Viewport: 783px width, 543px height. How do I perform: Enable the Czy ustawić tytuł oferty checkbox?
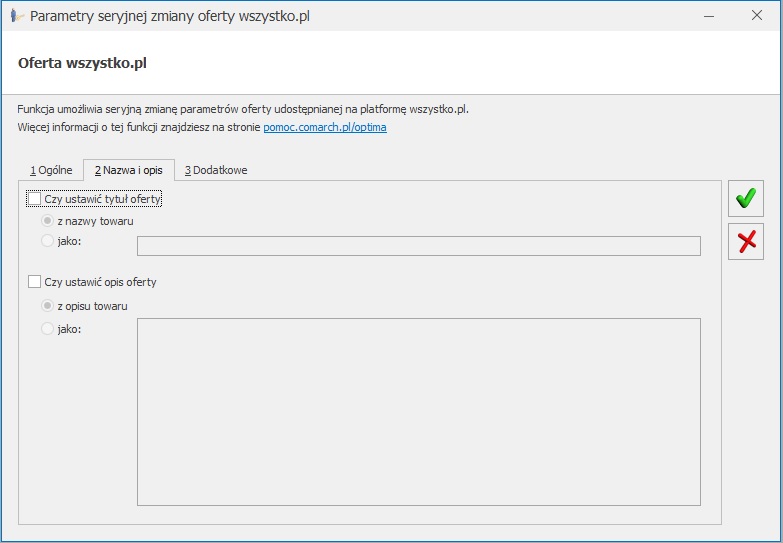click(34, 199)
